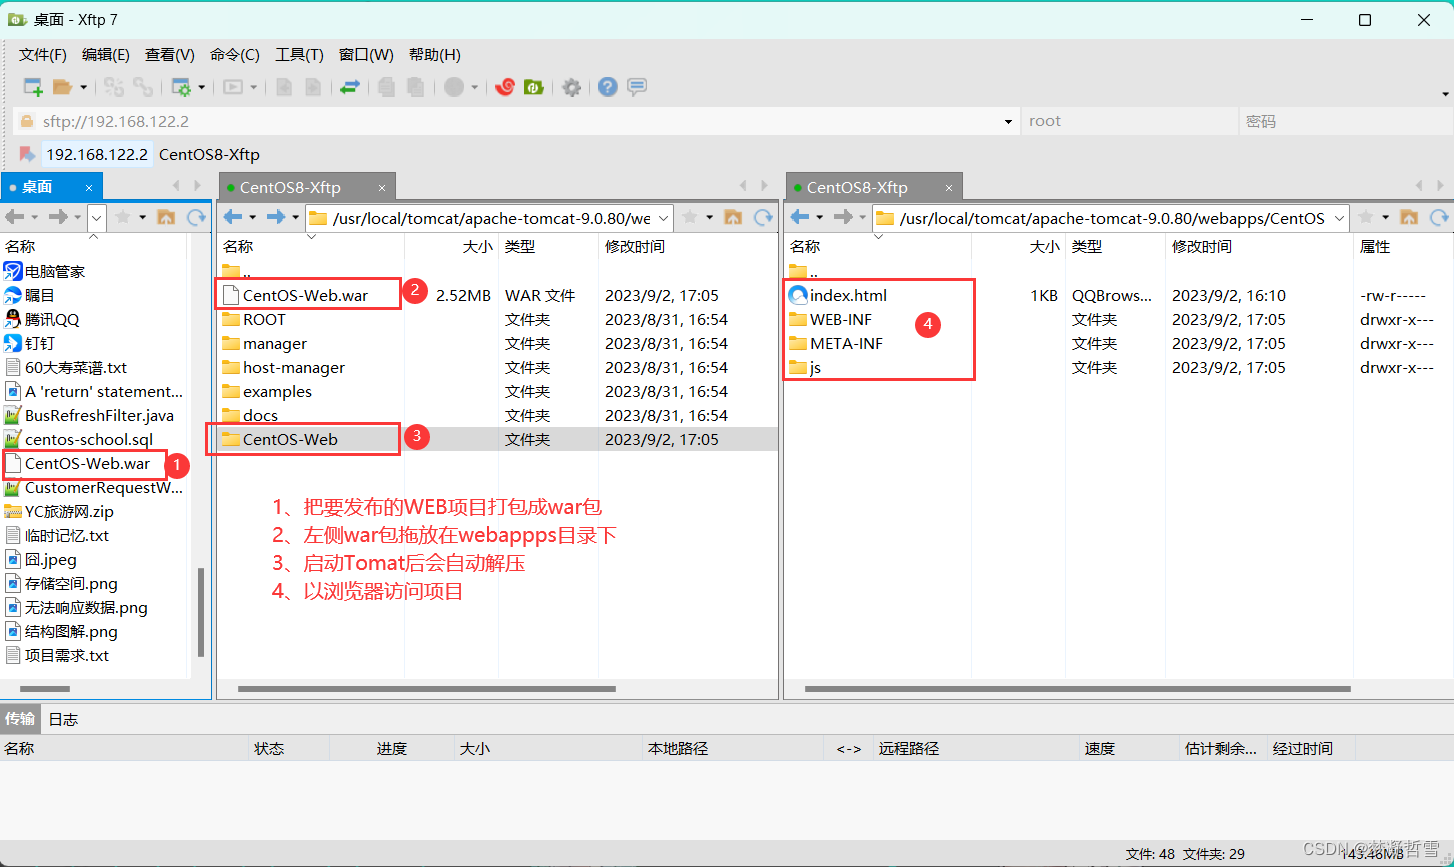Click favorites star in middle webapps panel
The image size is (1454, 867).
(x=690, y=217)
